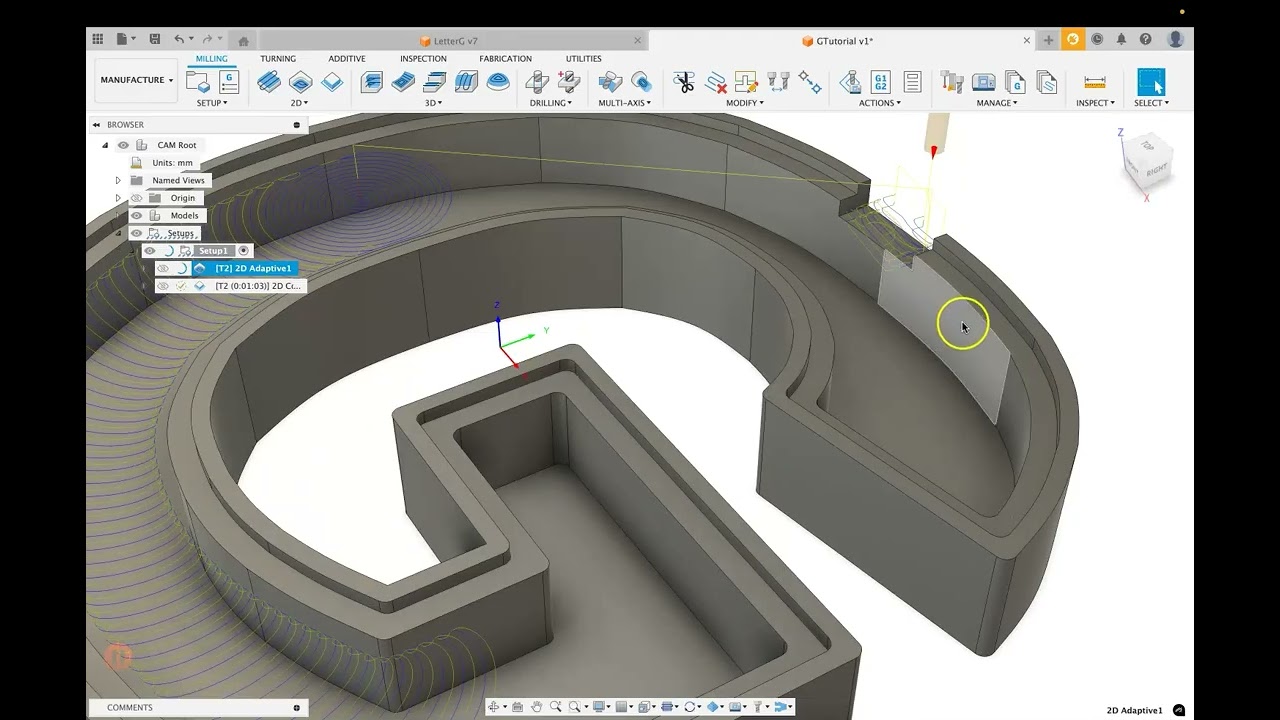
Task: Click the Undo arrow
Action: (x=179, y=39)
